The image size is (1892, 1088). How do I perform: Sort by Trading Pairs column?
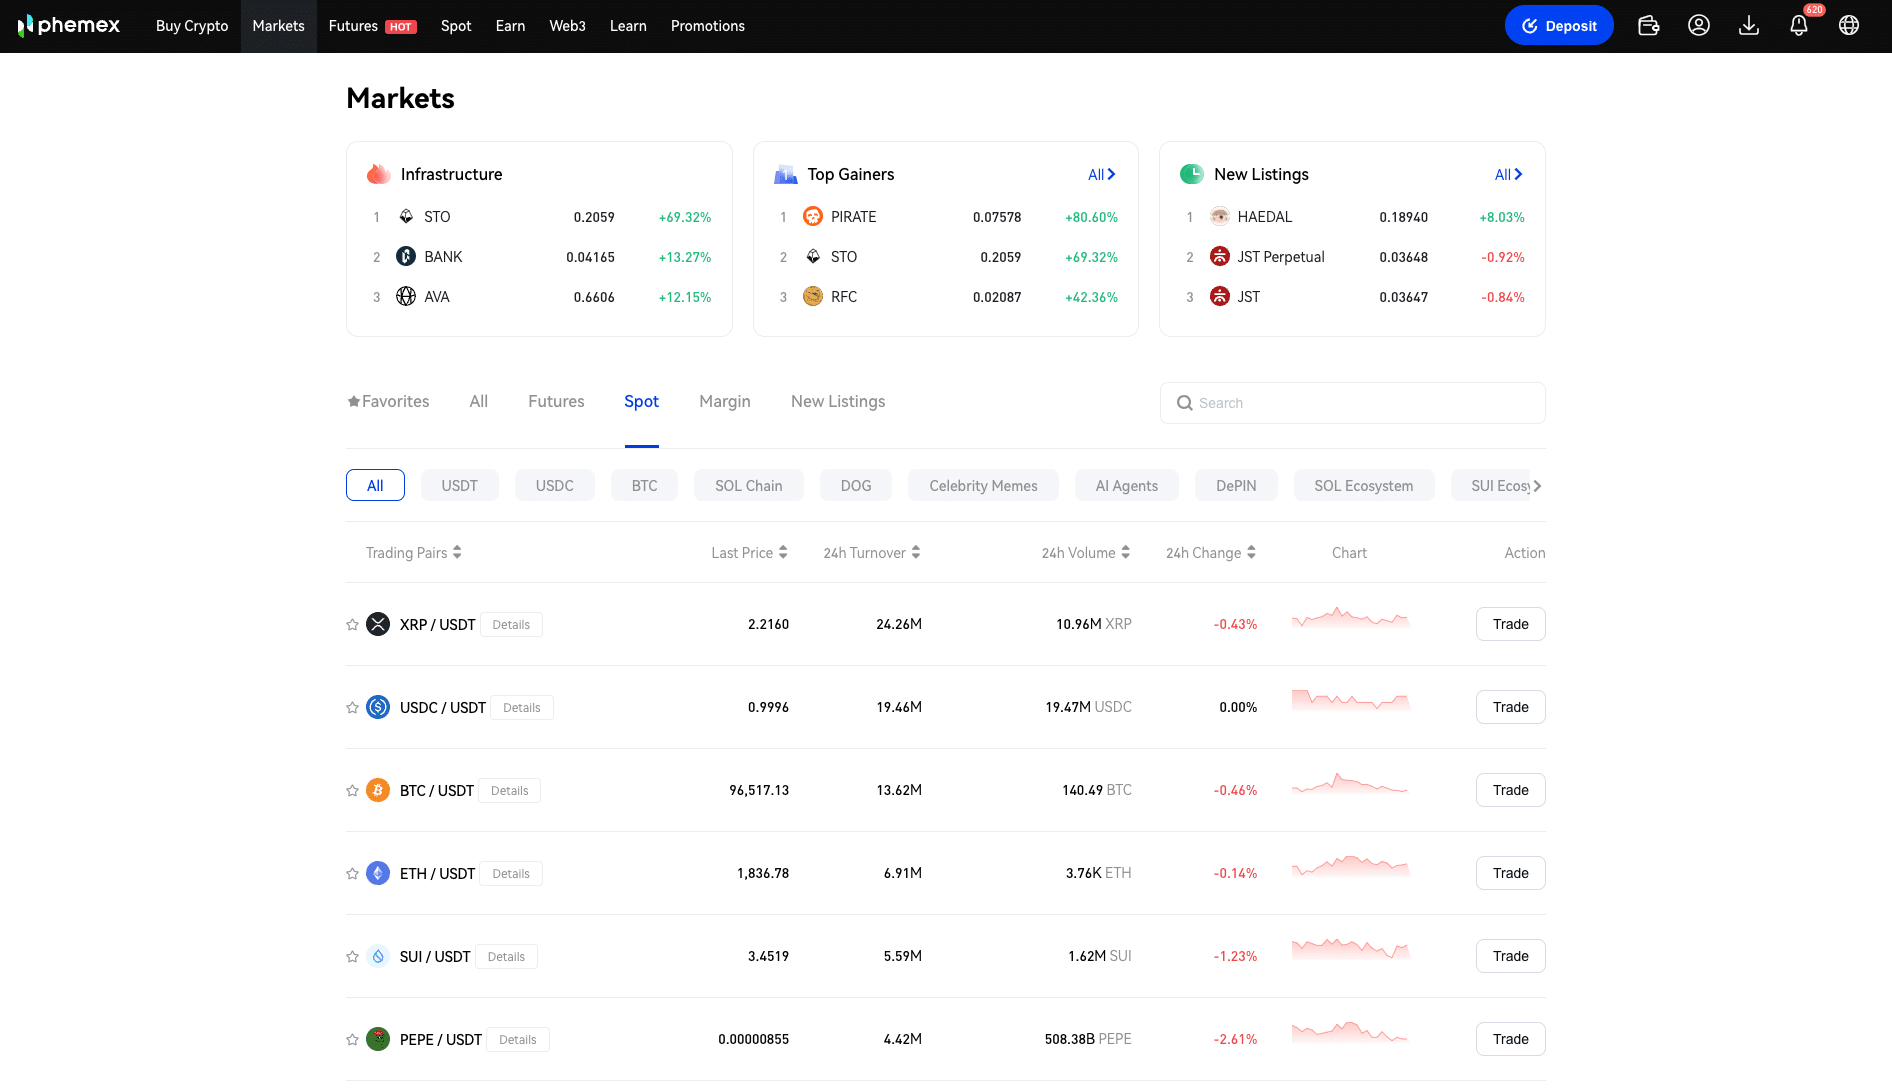413,553
